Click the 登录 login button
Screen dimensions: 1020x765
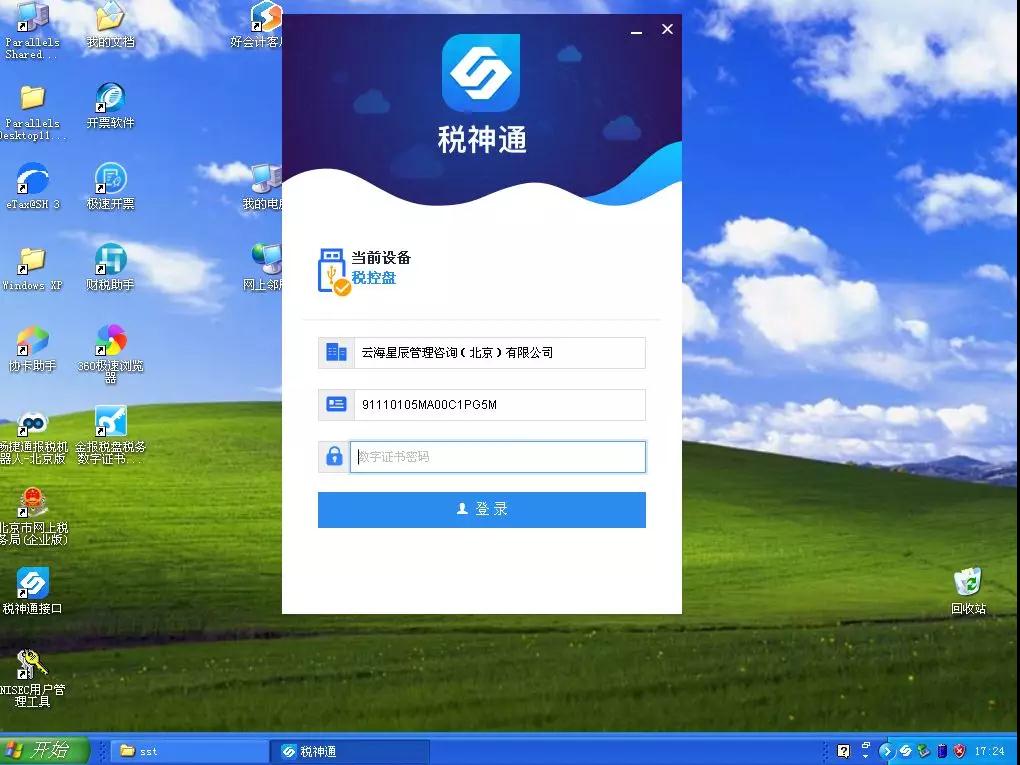[x=481, y=509]
